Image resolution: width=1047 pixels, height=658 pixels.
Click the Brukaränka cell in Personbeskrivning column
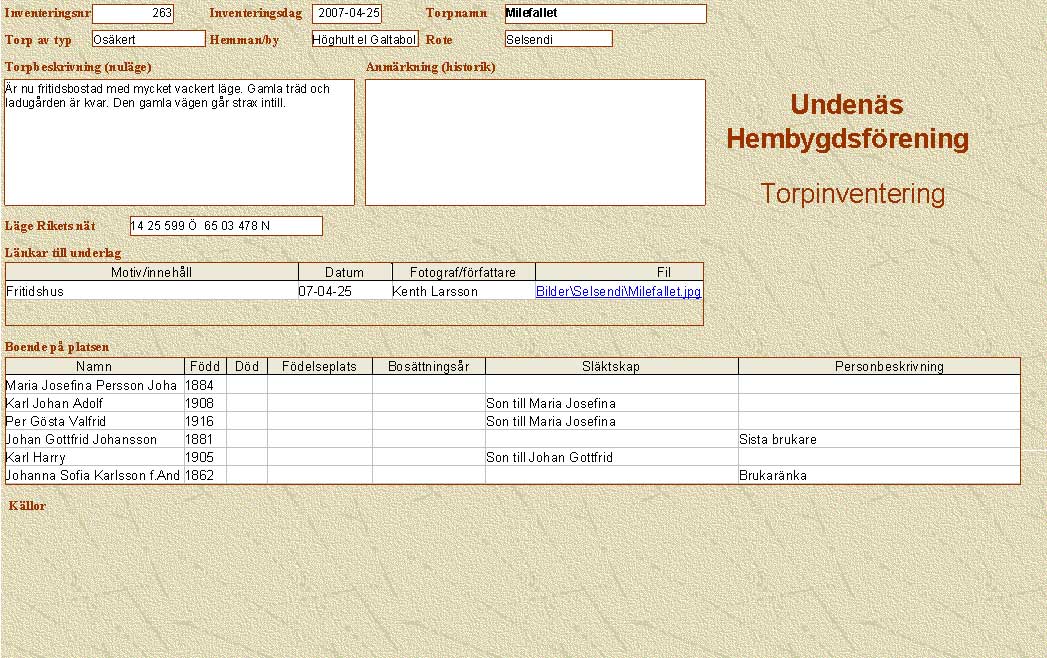click(878, 475)
